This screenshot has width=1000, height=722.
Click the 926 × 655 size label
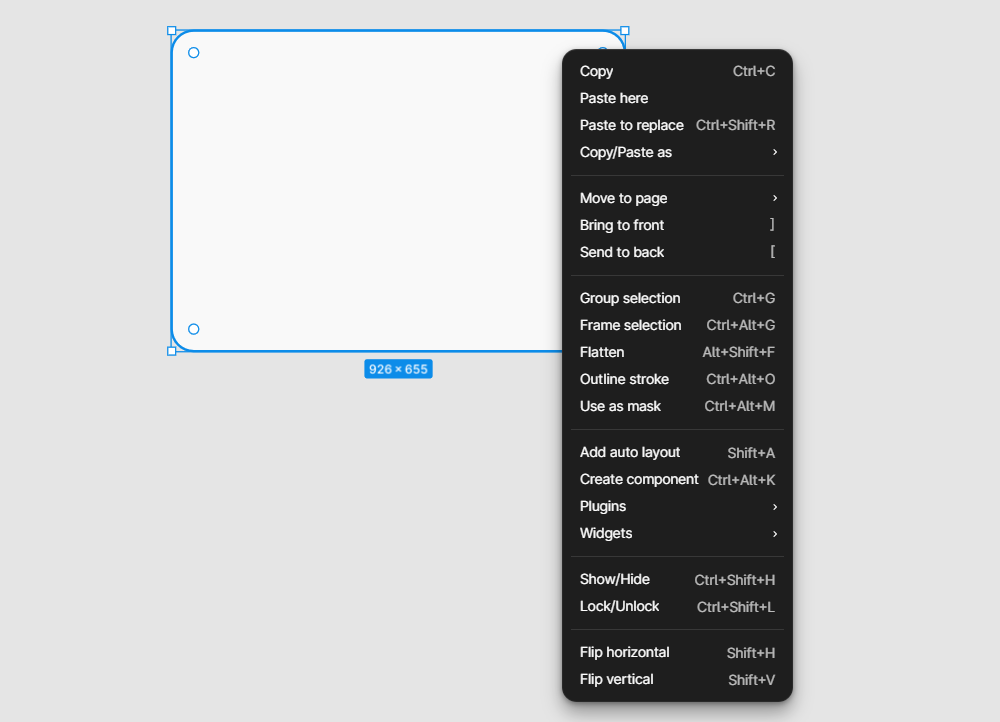[x=399, y=369]
